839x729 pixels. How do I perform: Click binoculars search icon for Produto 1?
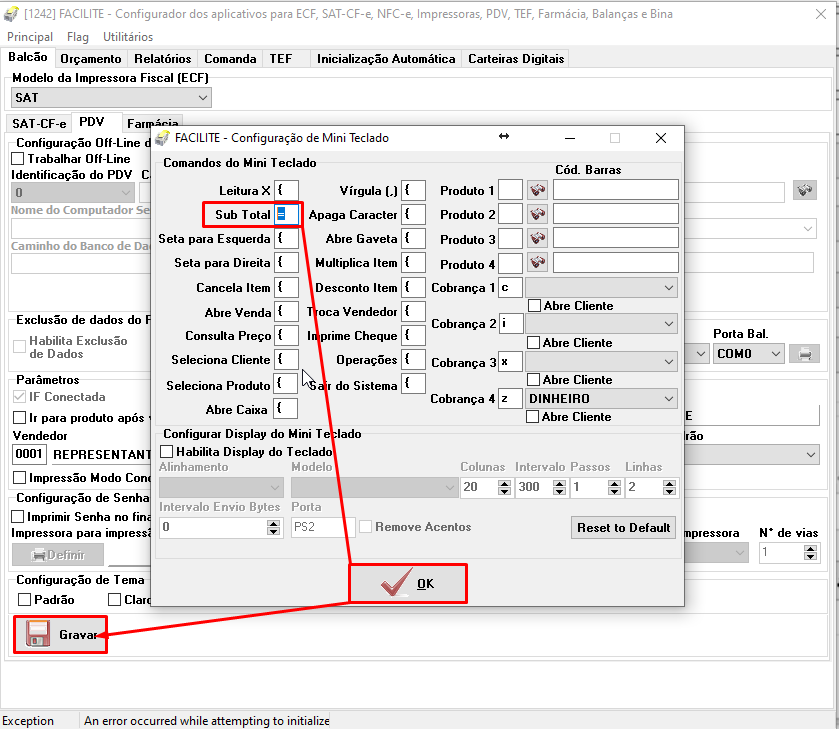point(537,190)
